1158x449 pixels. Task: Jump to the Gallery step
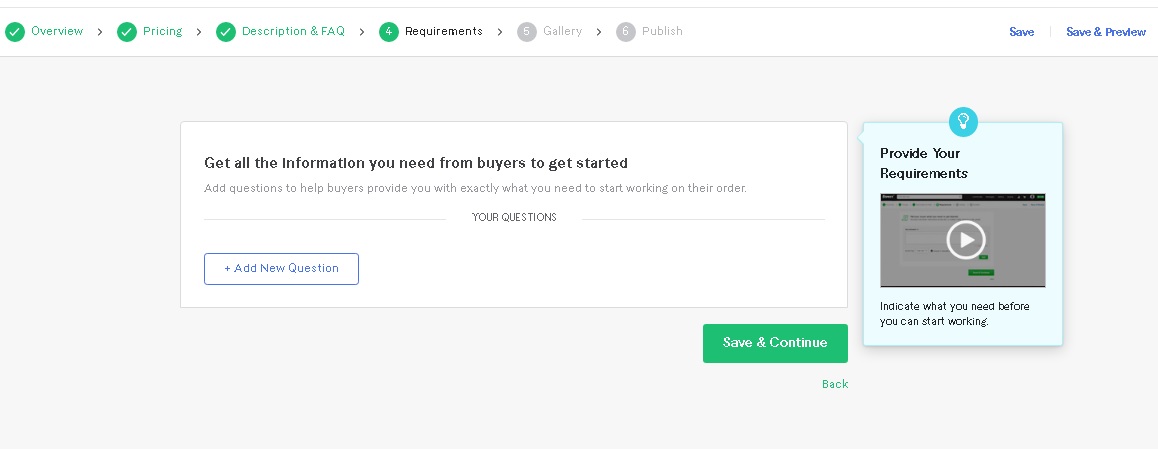pos(563,31)
